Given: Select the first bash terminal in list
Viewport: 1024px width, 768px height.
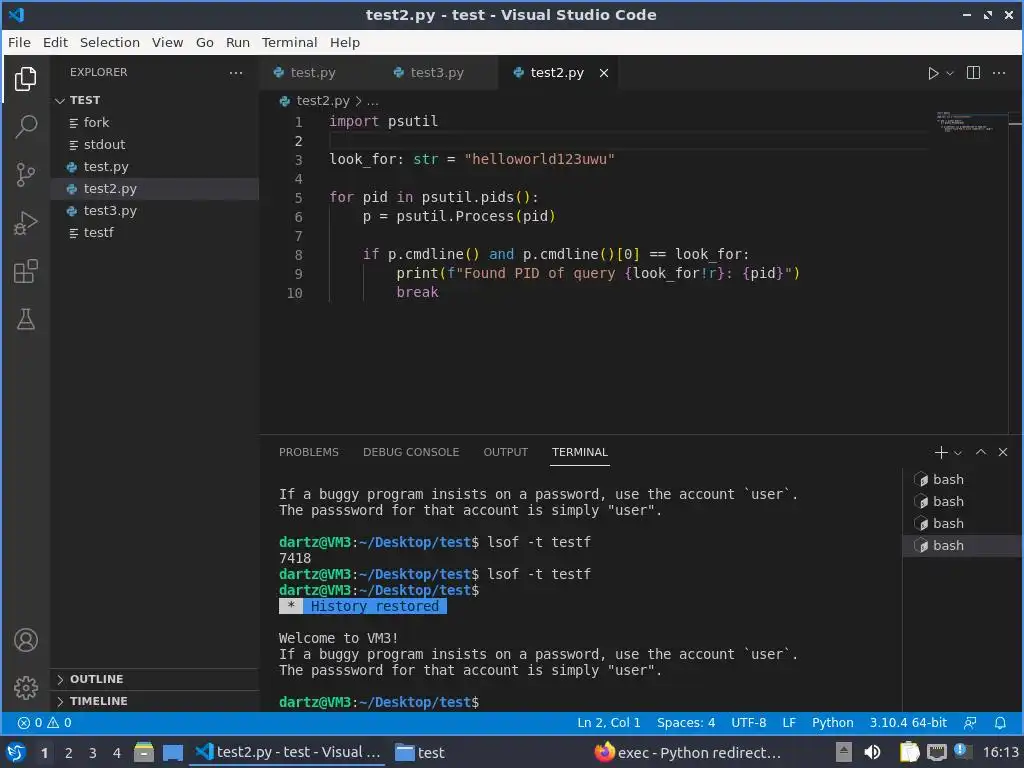Looking at the screenshot, I should (963, 479).
